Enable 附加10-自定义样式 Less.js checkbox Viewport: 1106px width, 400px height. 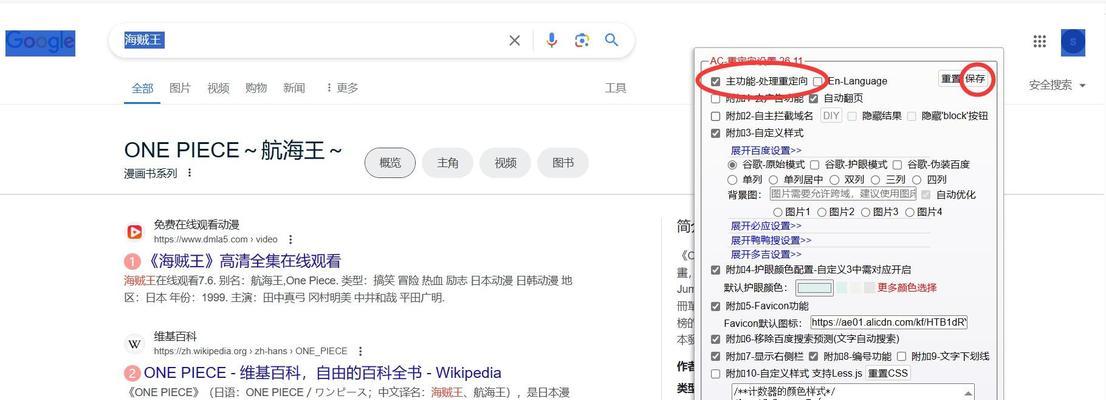click(x=716, y=374)
